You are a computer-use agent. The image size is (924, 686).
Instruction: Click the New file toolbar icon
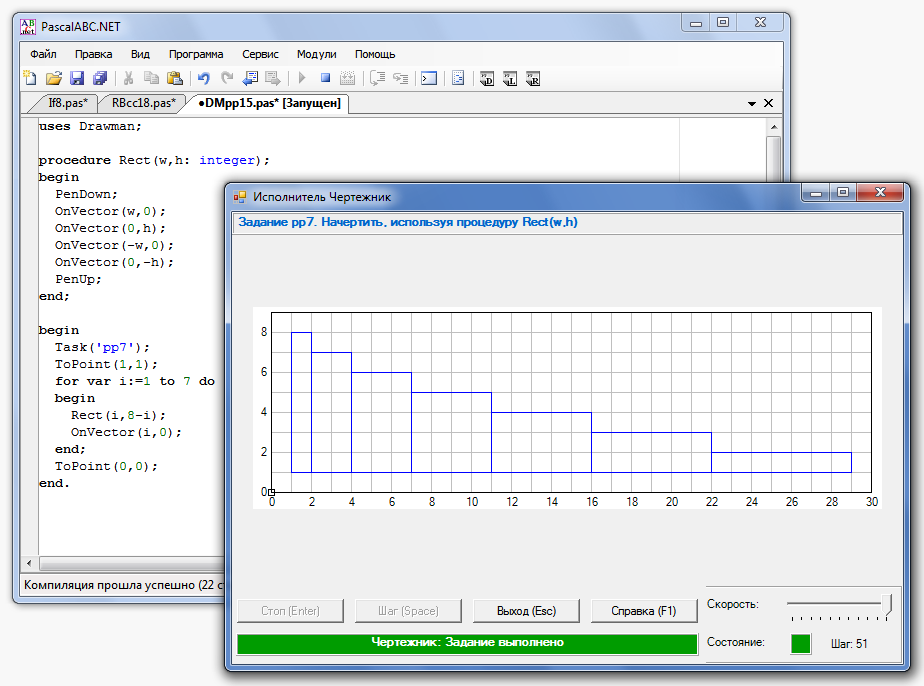pos(30,78)
